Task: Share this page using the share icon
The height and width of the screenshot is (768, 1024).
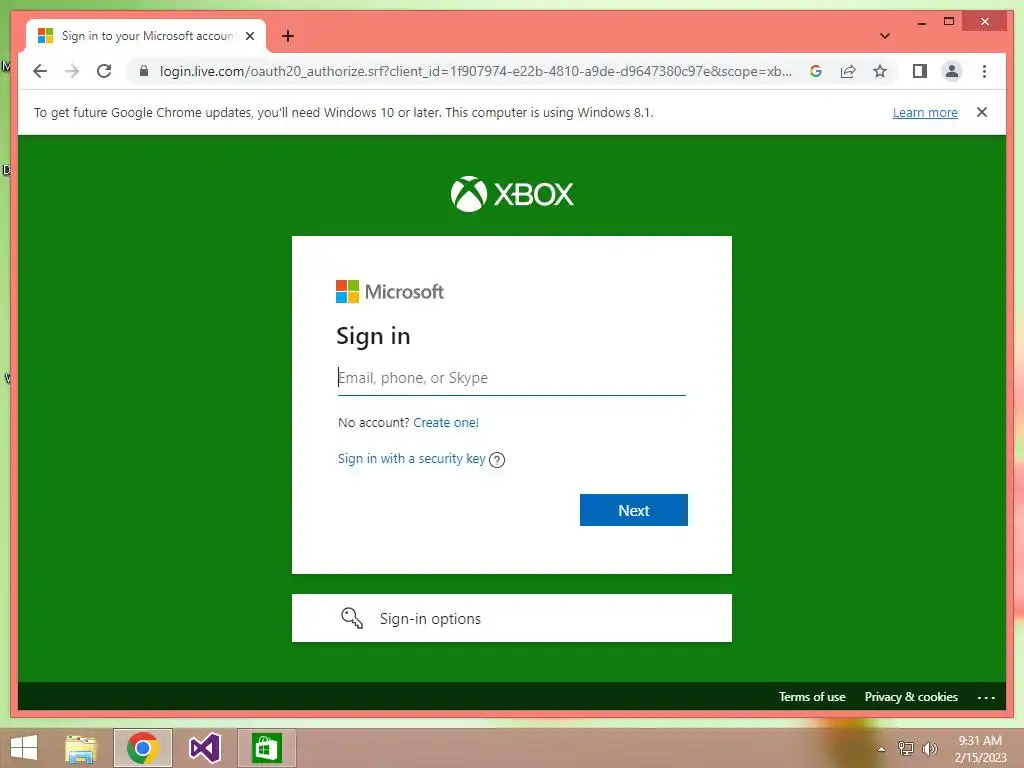Action: click(x=848, y=71)
